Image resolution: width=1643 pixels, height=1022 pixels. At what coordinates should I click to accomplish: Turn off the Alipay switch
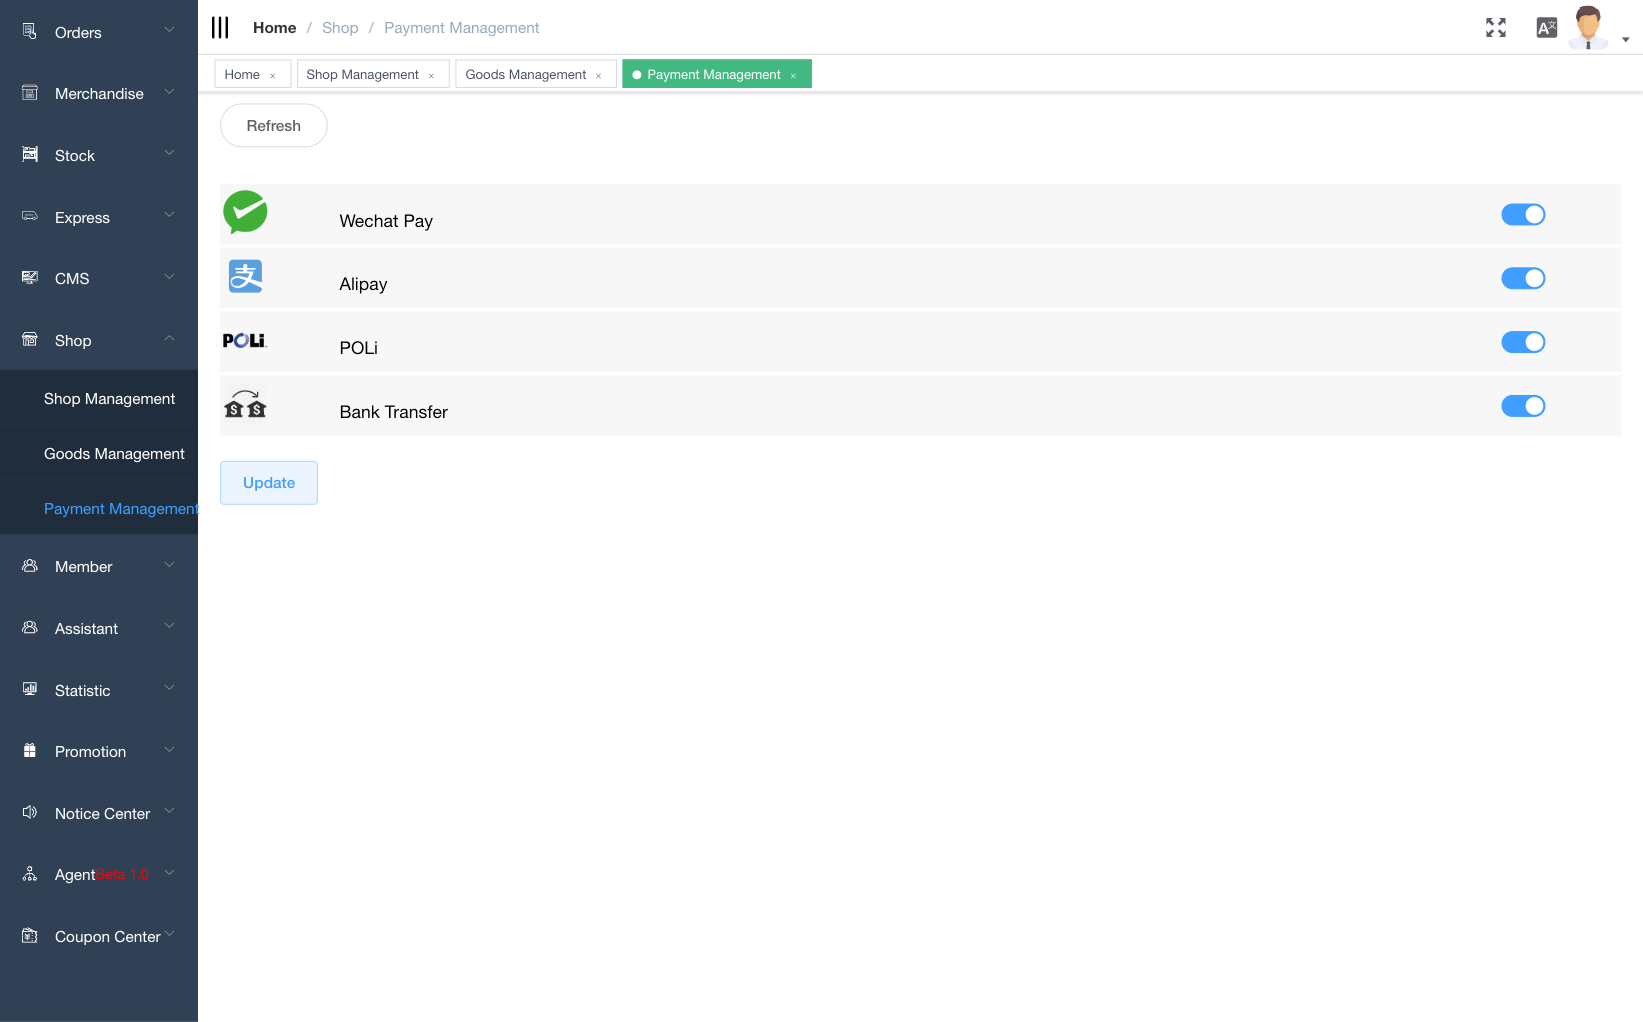tap(1522, 279)
